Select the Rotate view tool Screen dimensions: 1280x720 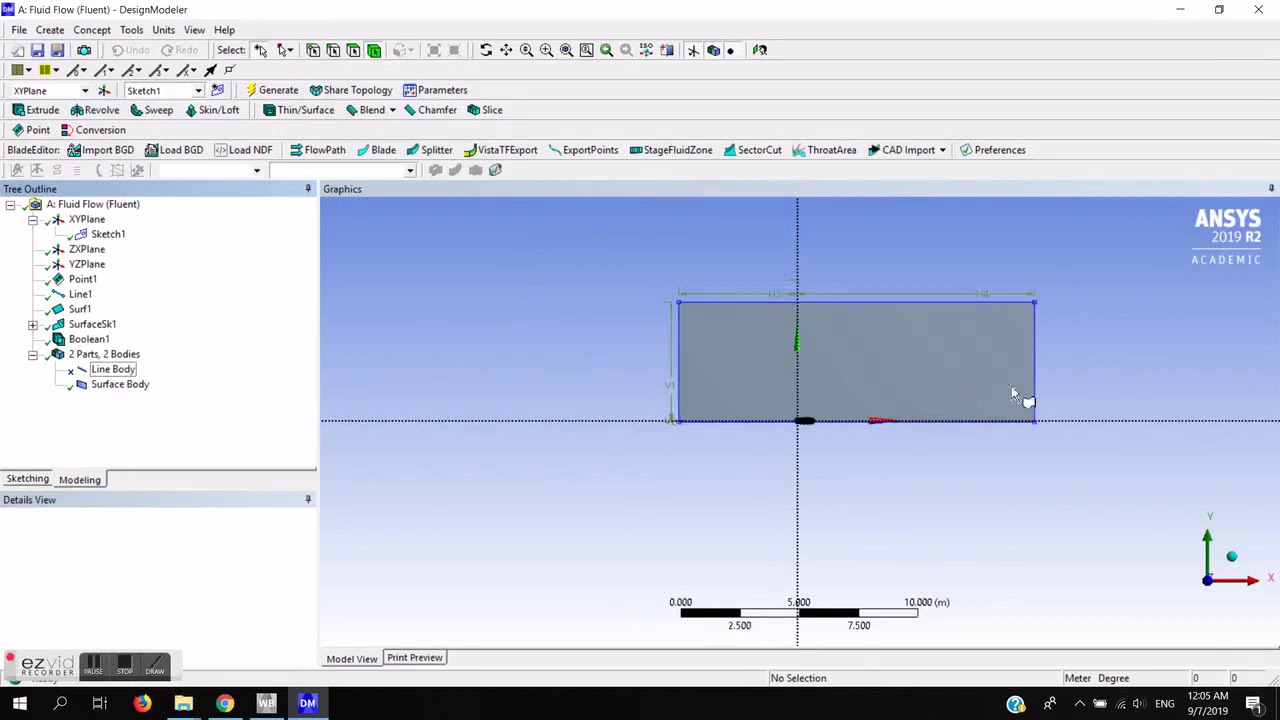tap(486, 50)
